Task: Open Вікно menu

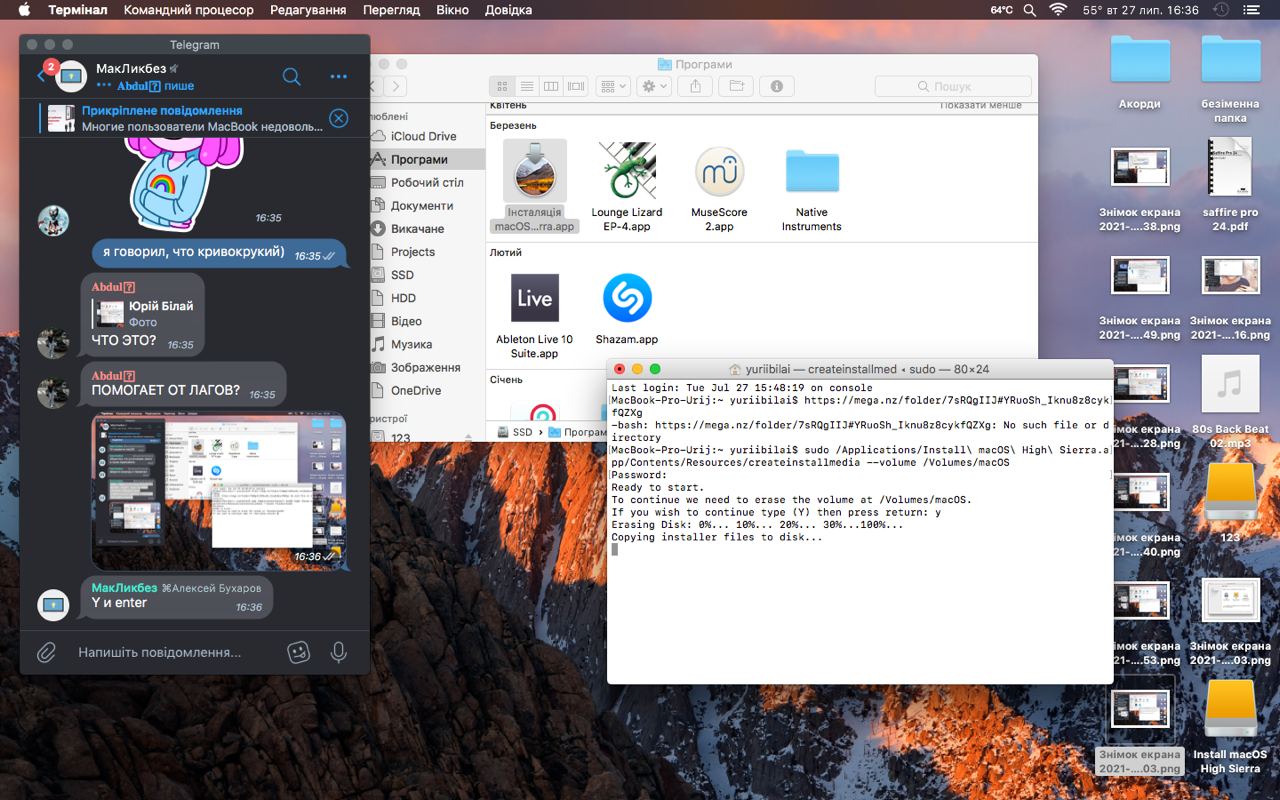Action: pyautogui.click(x=453, y=10)
